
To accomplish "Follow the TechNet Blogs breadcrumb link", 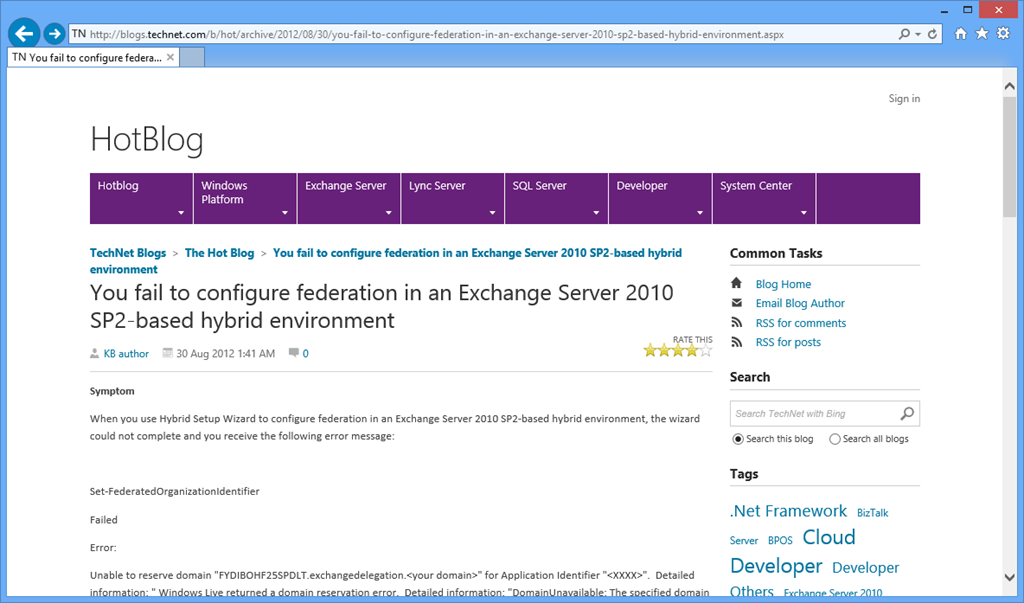I will tap(128, 253).
